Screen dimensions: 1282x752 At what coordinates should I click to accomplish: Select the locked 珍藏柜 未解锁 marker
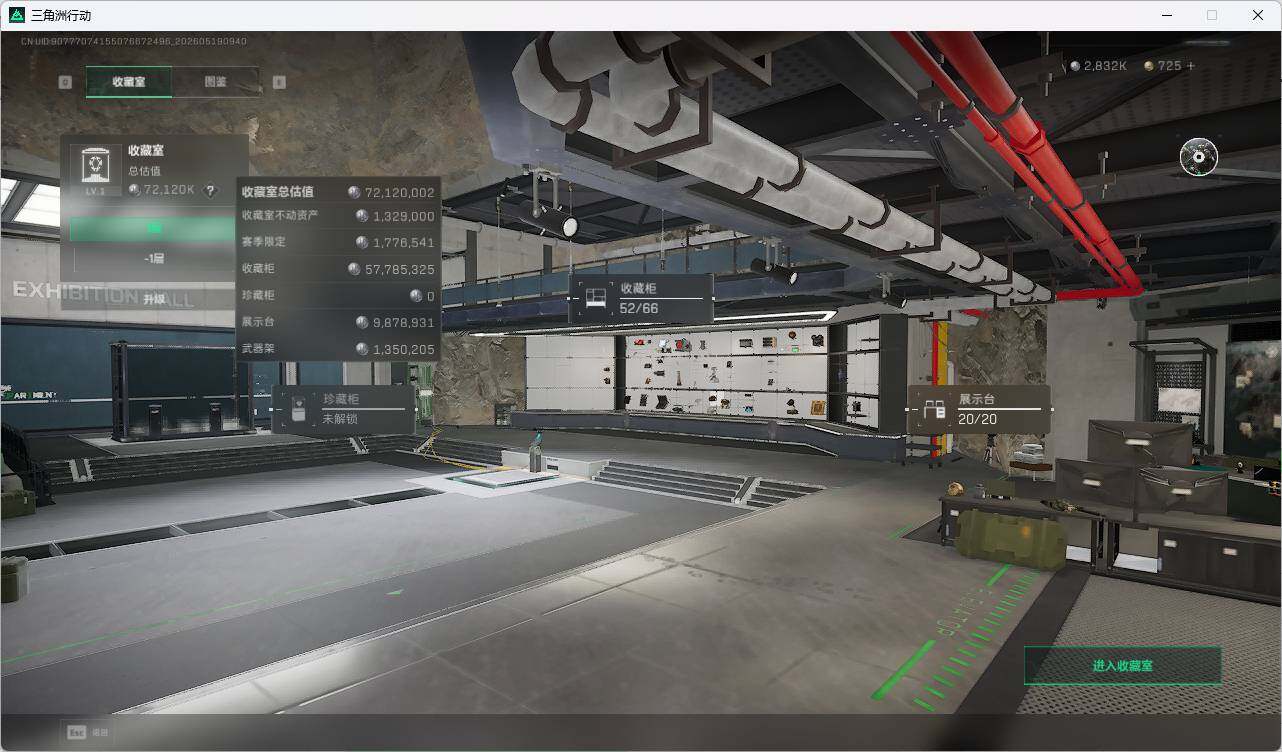click(343, 409)
